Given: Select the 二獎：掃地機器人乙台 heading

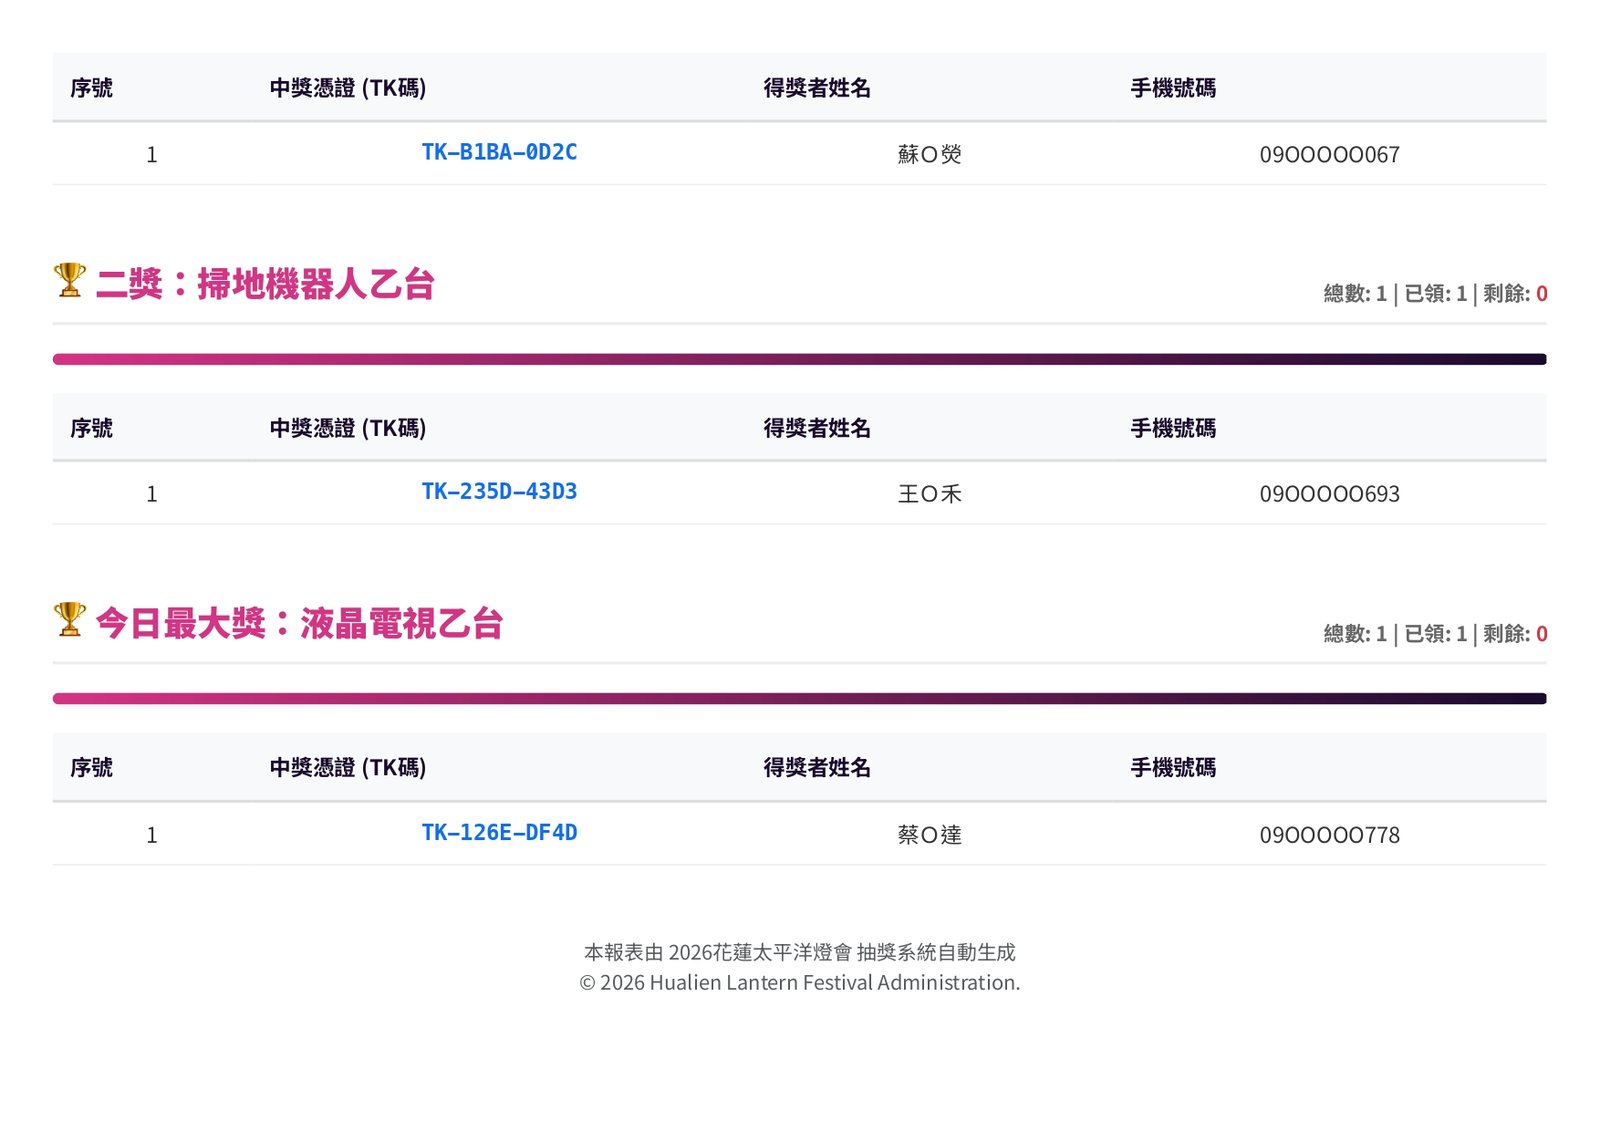Looking at the screenshot, I should coord(265,284).
